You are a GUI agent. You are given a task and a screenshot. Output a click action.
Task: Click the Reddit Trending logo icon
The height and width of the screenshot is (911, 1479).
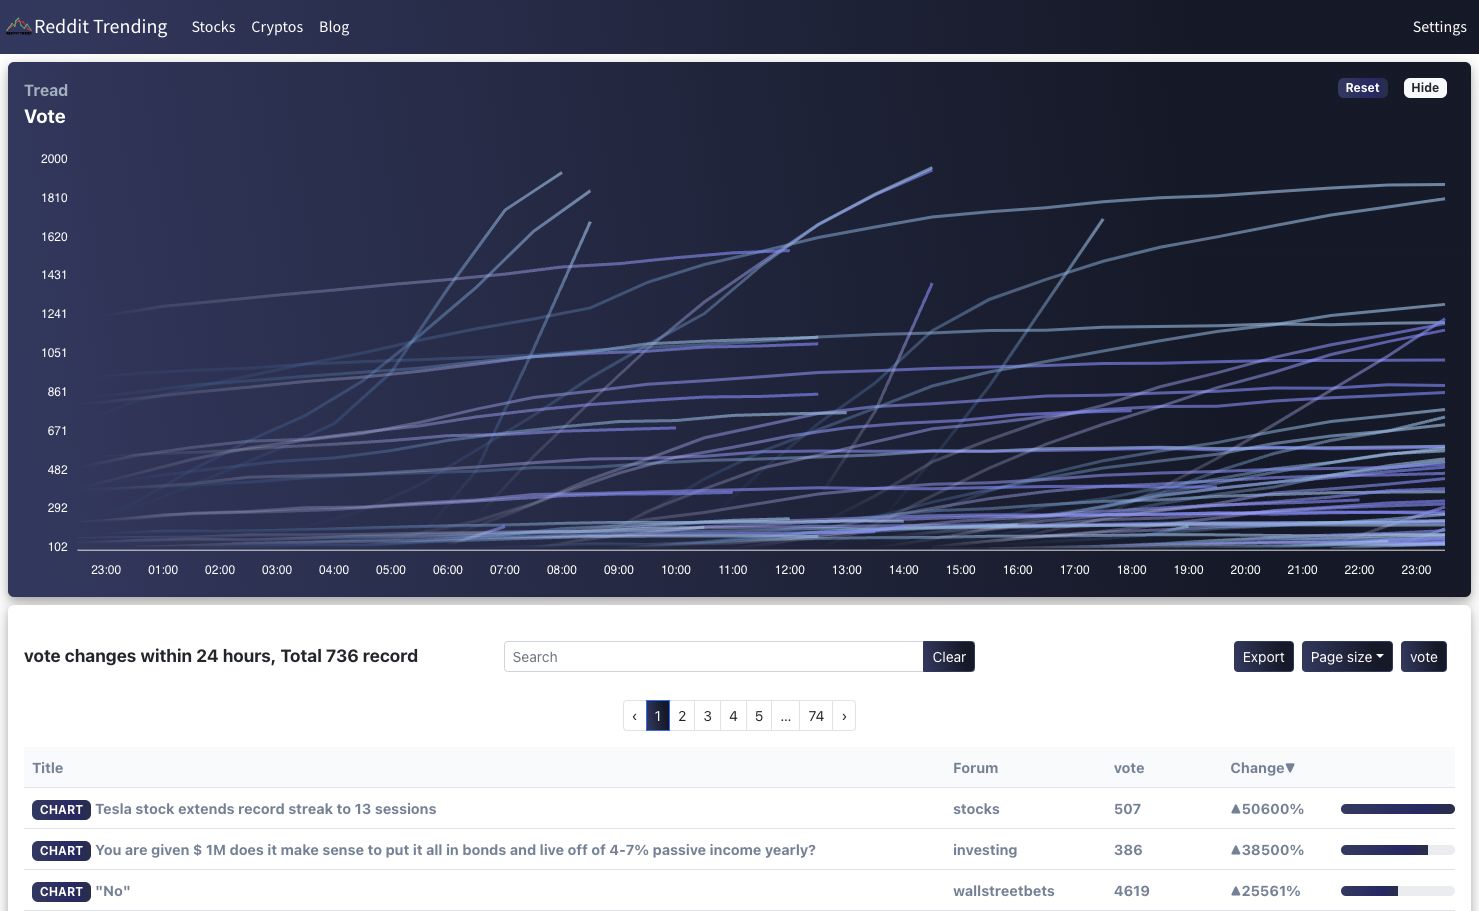pos(18,27)
